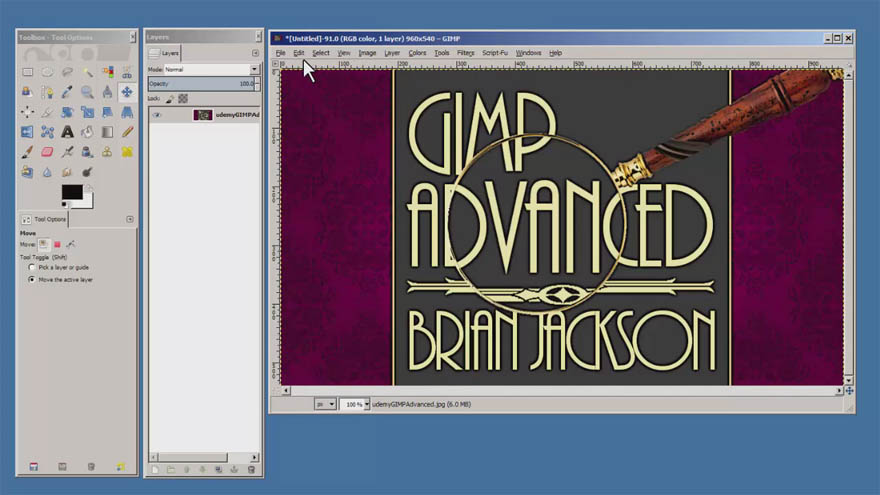Select the Cage Transform tool
The width and height of the screenshot is (880, 495).
[x=47, y=132]
